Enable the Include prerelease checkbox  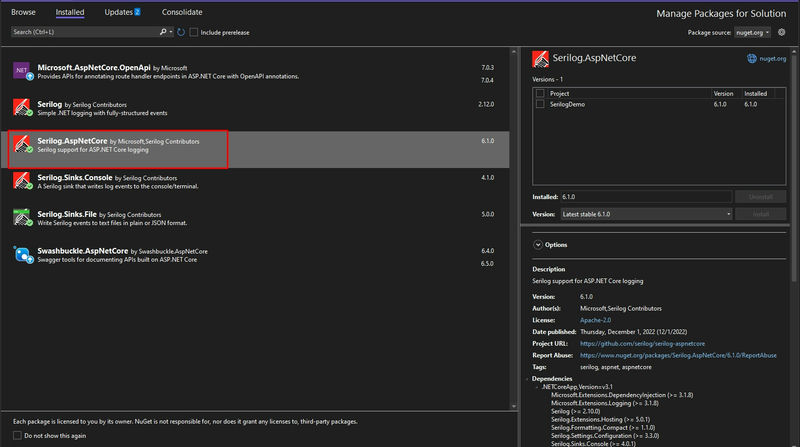click(193, 32)
